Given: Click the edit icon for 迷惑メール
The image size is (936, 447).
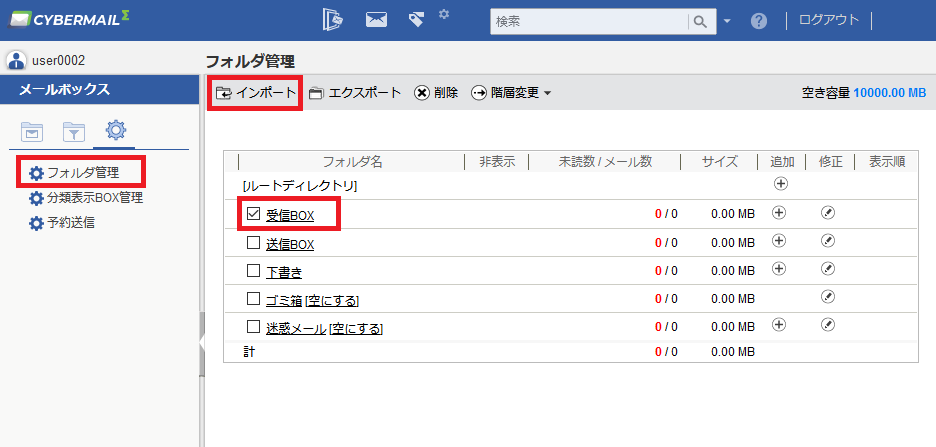Looking at the screenshot, I should point(827,325).
